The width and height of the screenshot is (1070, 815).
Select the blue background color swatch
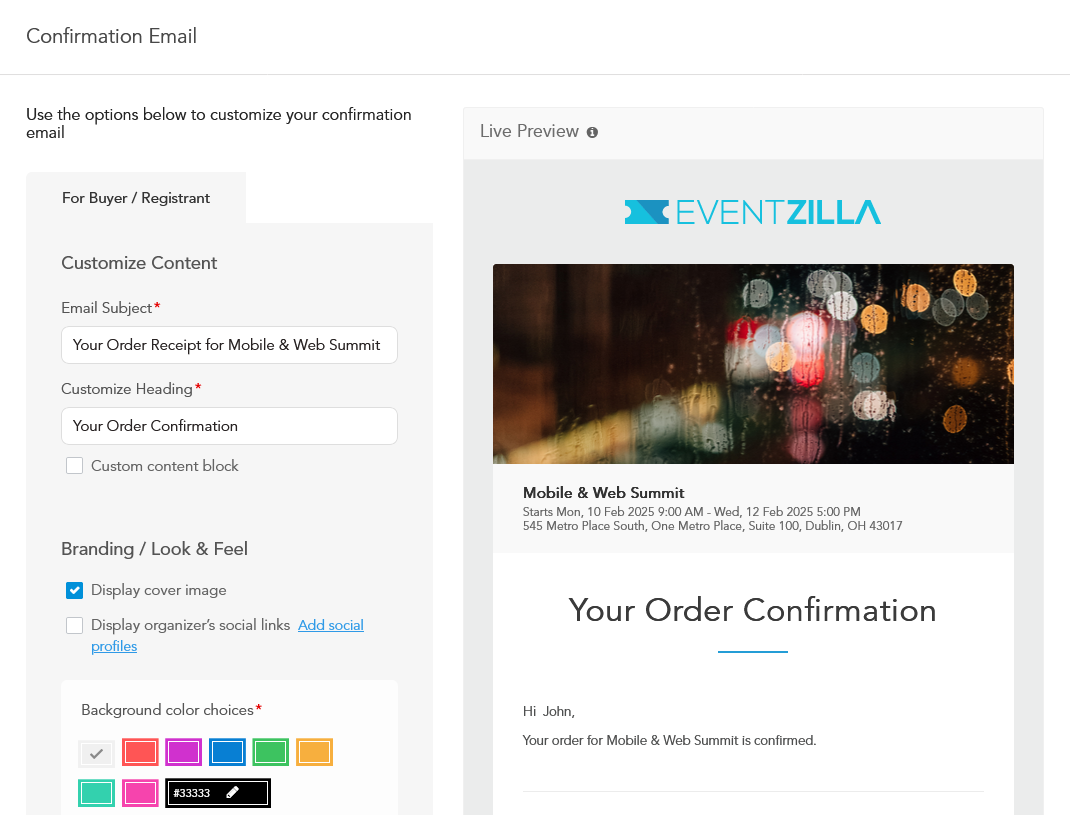pos(227,752)
